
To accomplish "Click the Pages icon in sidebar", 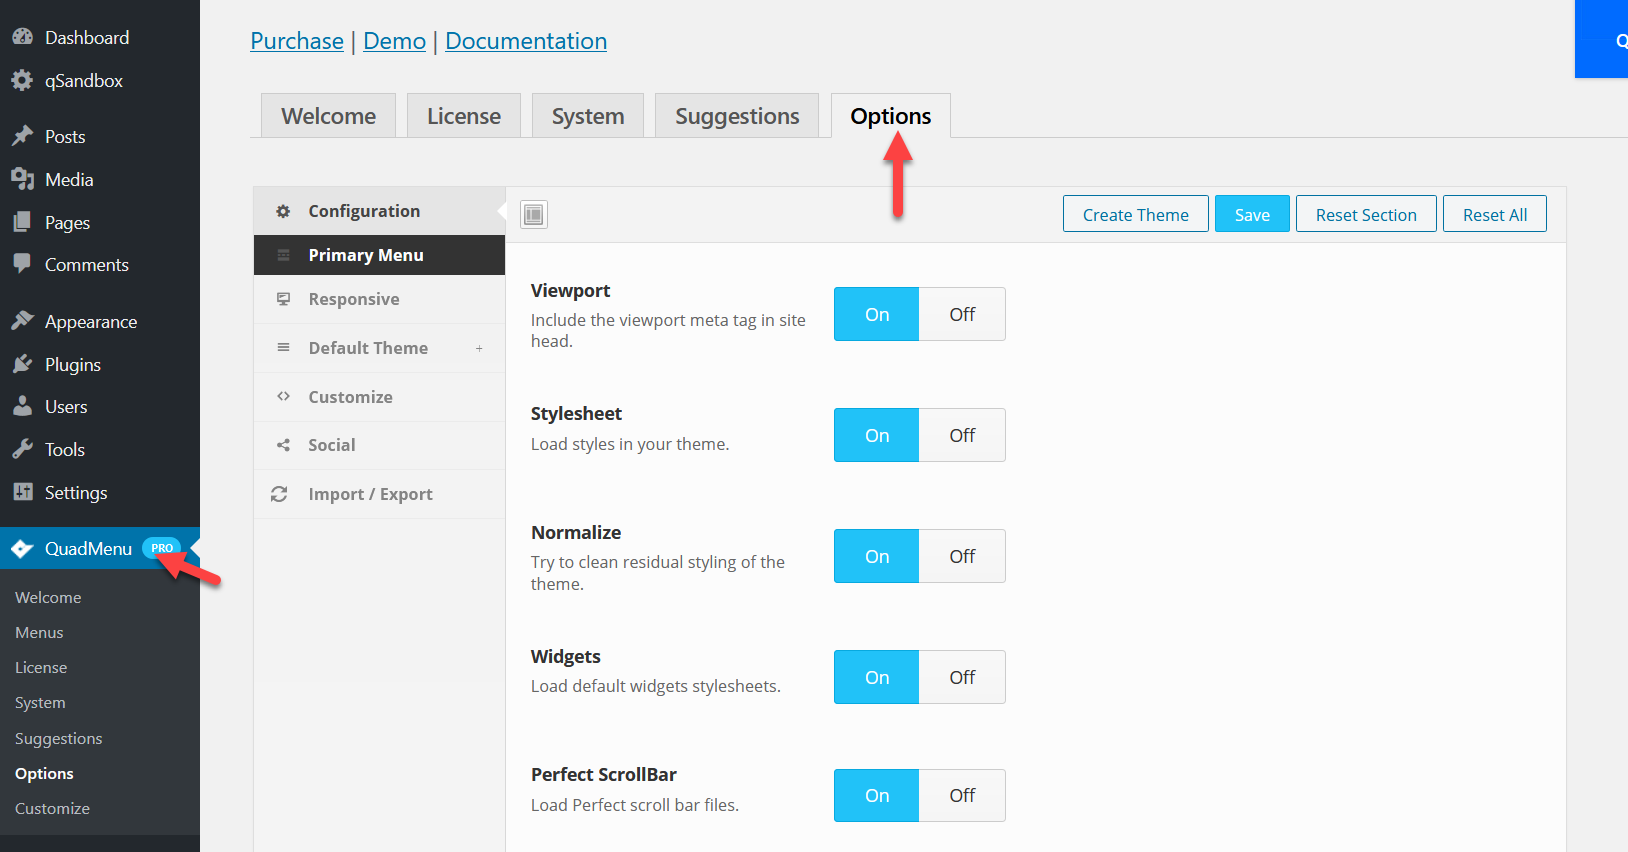I will [x=22, y=222].
